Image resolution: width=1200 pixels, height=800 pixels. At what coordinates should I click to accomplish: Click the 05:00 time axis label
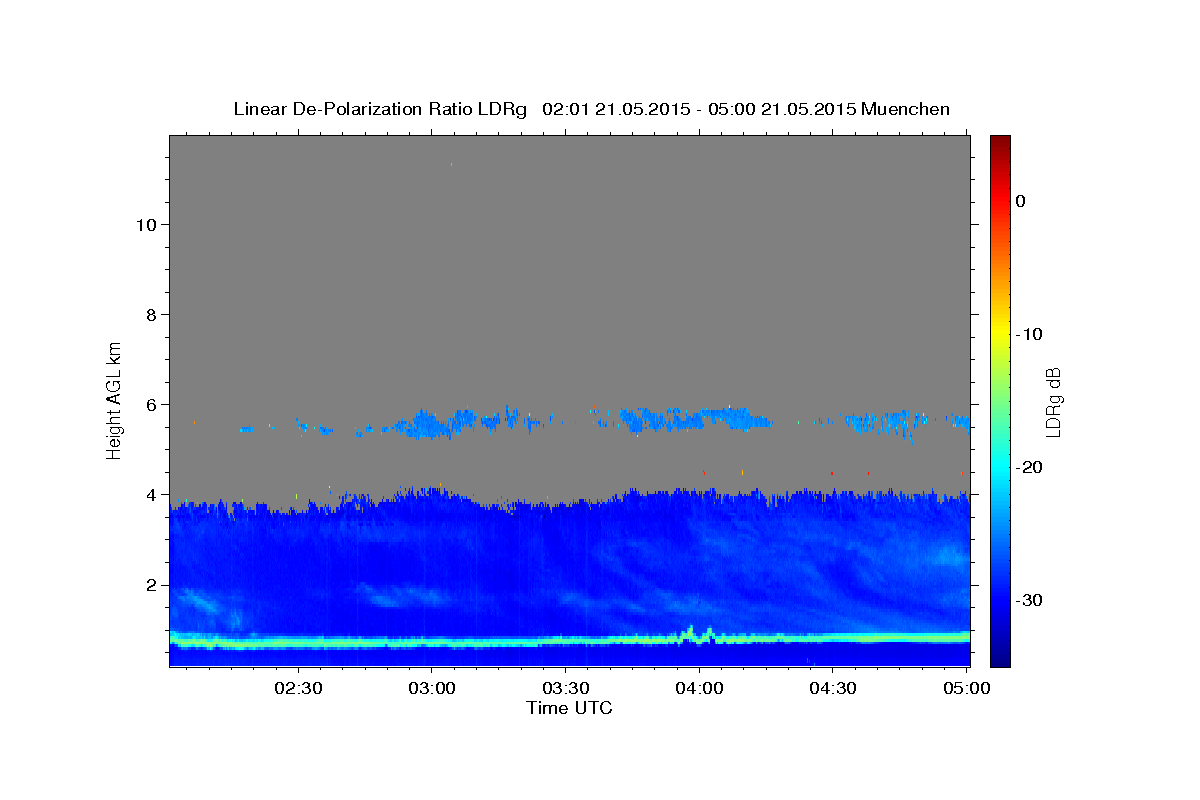[x=967, y=688]
